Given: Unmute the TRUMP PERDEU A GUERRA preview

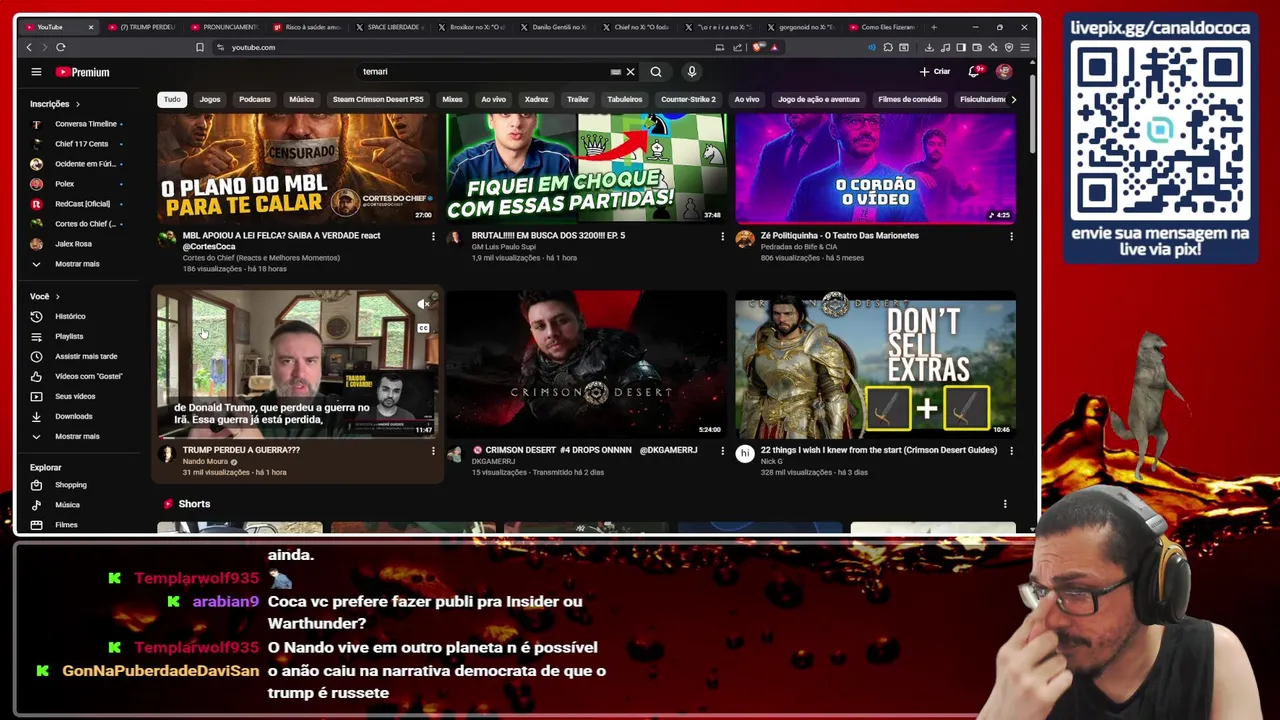Looking at the screenshot, I should (x=423, y=304).
